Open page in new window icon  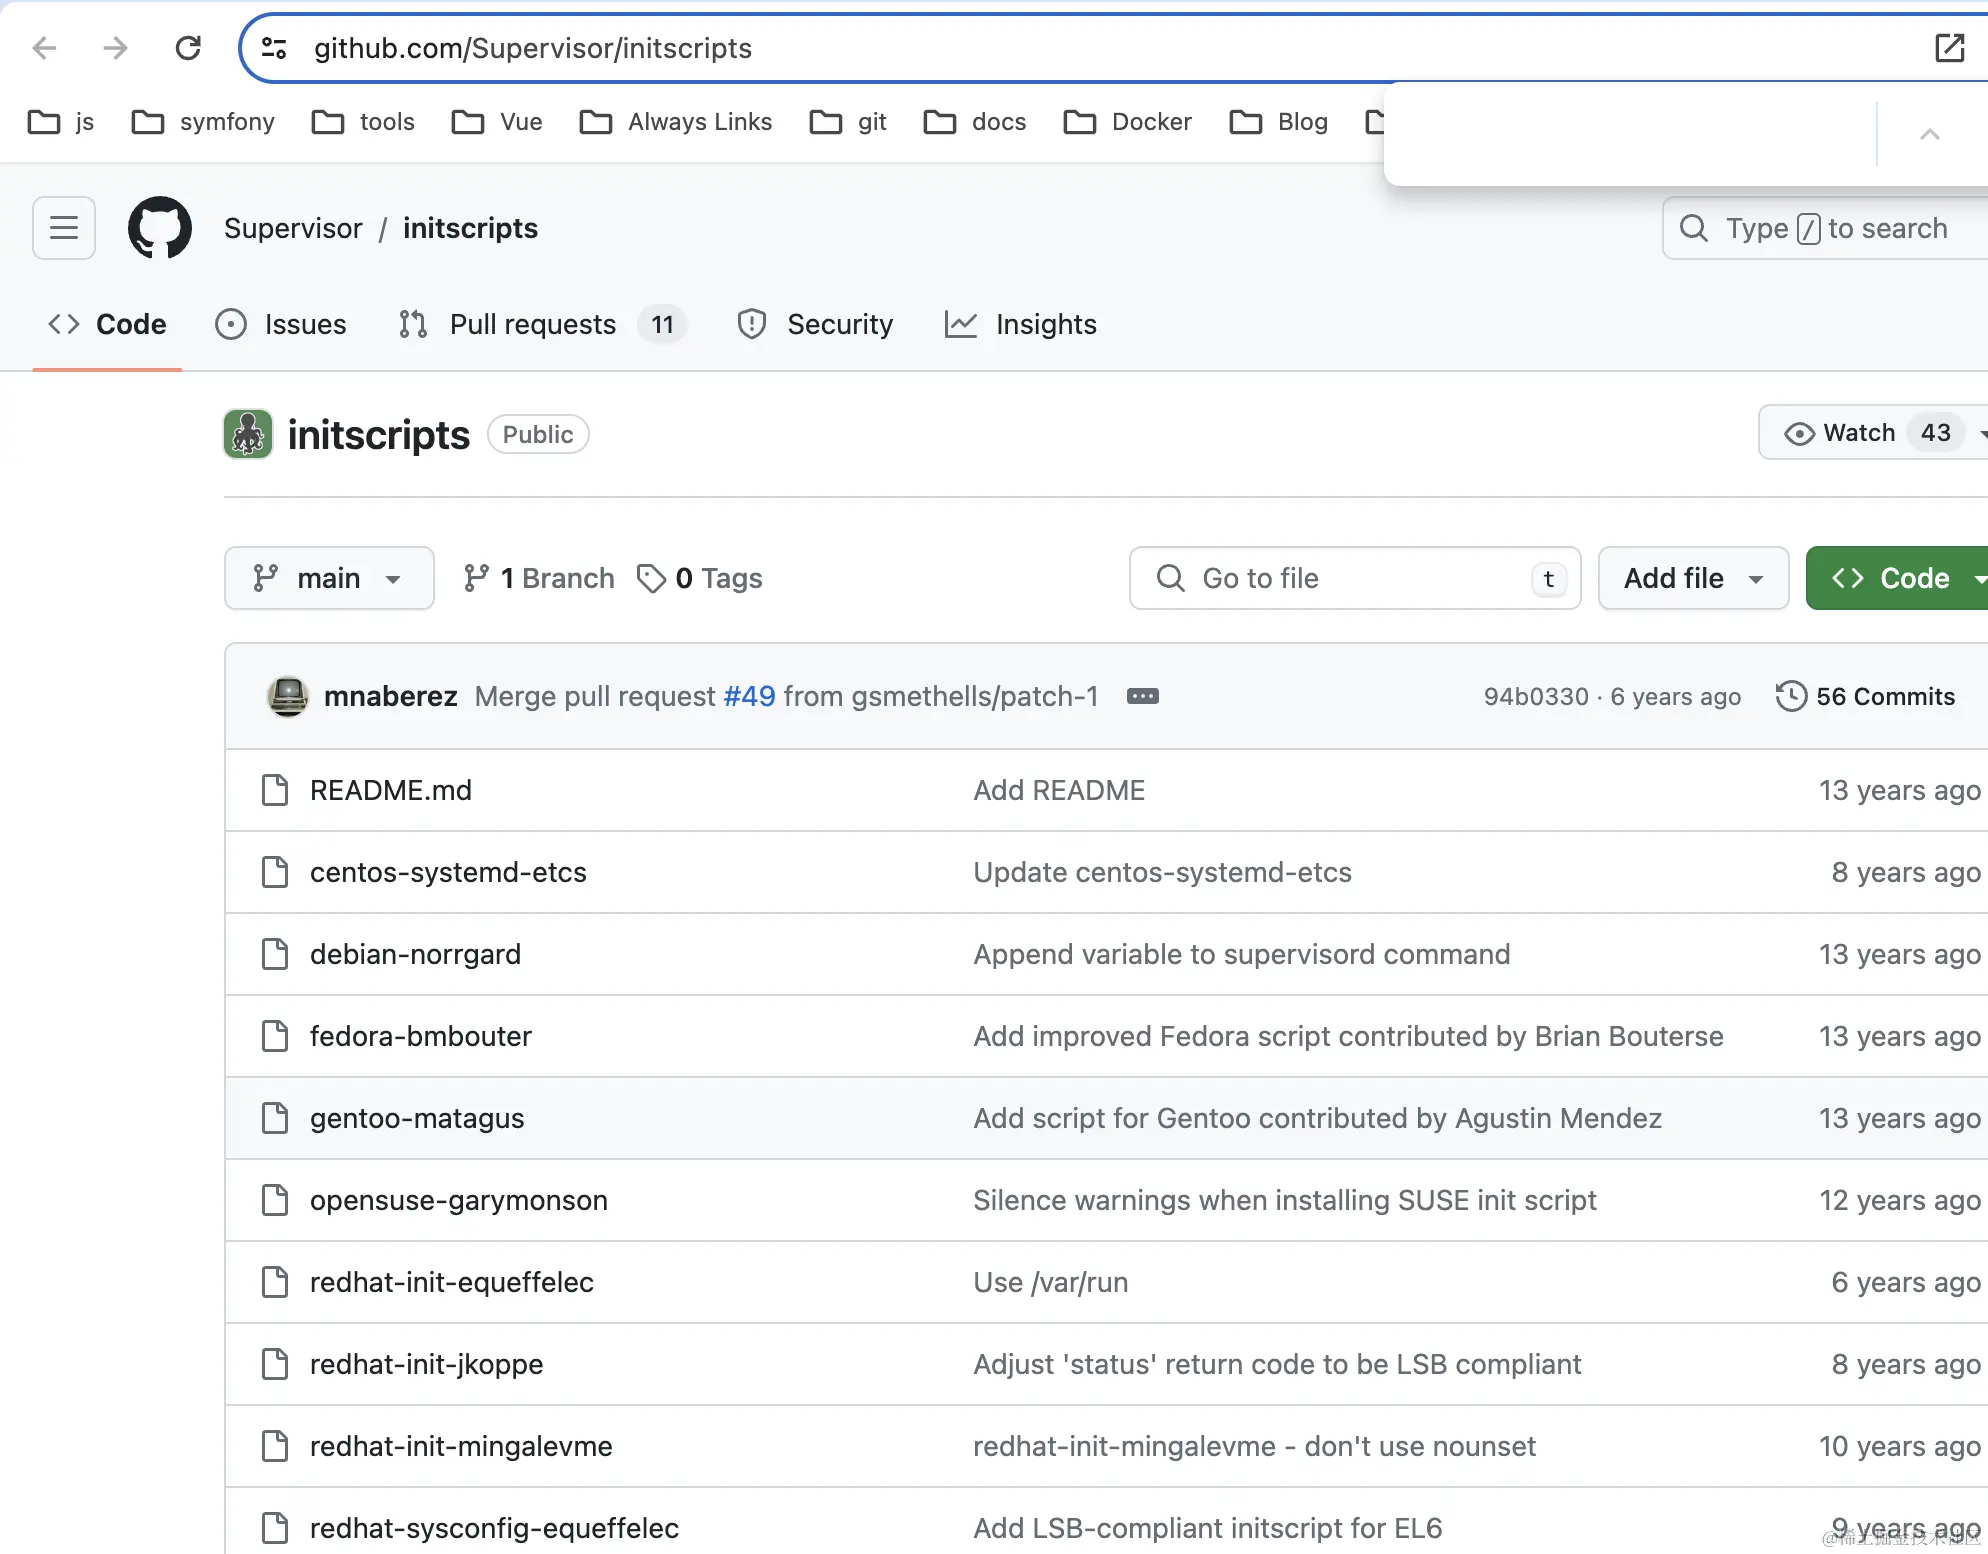(1949, 48)
